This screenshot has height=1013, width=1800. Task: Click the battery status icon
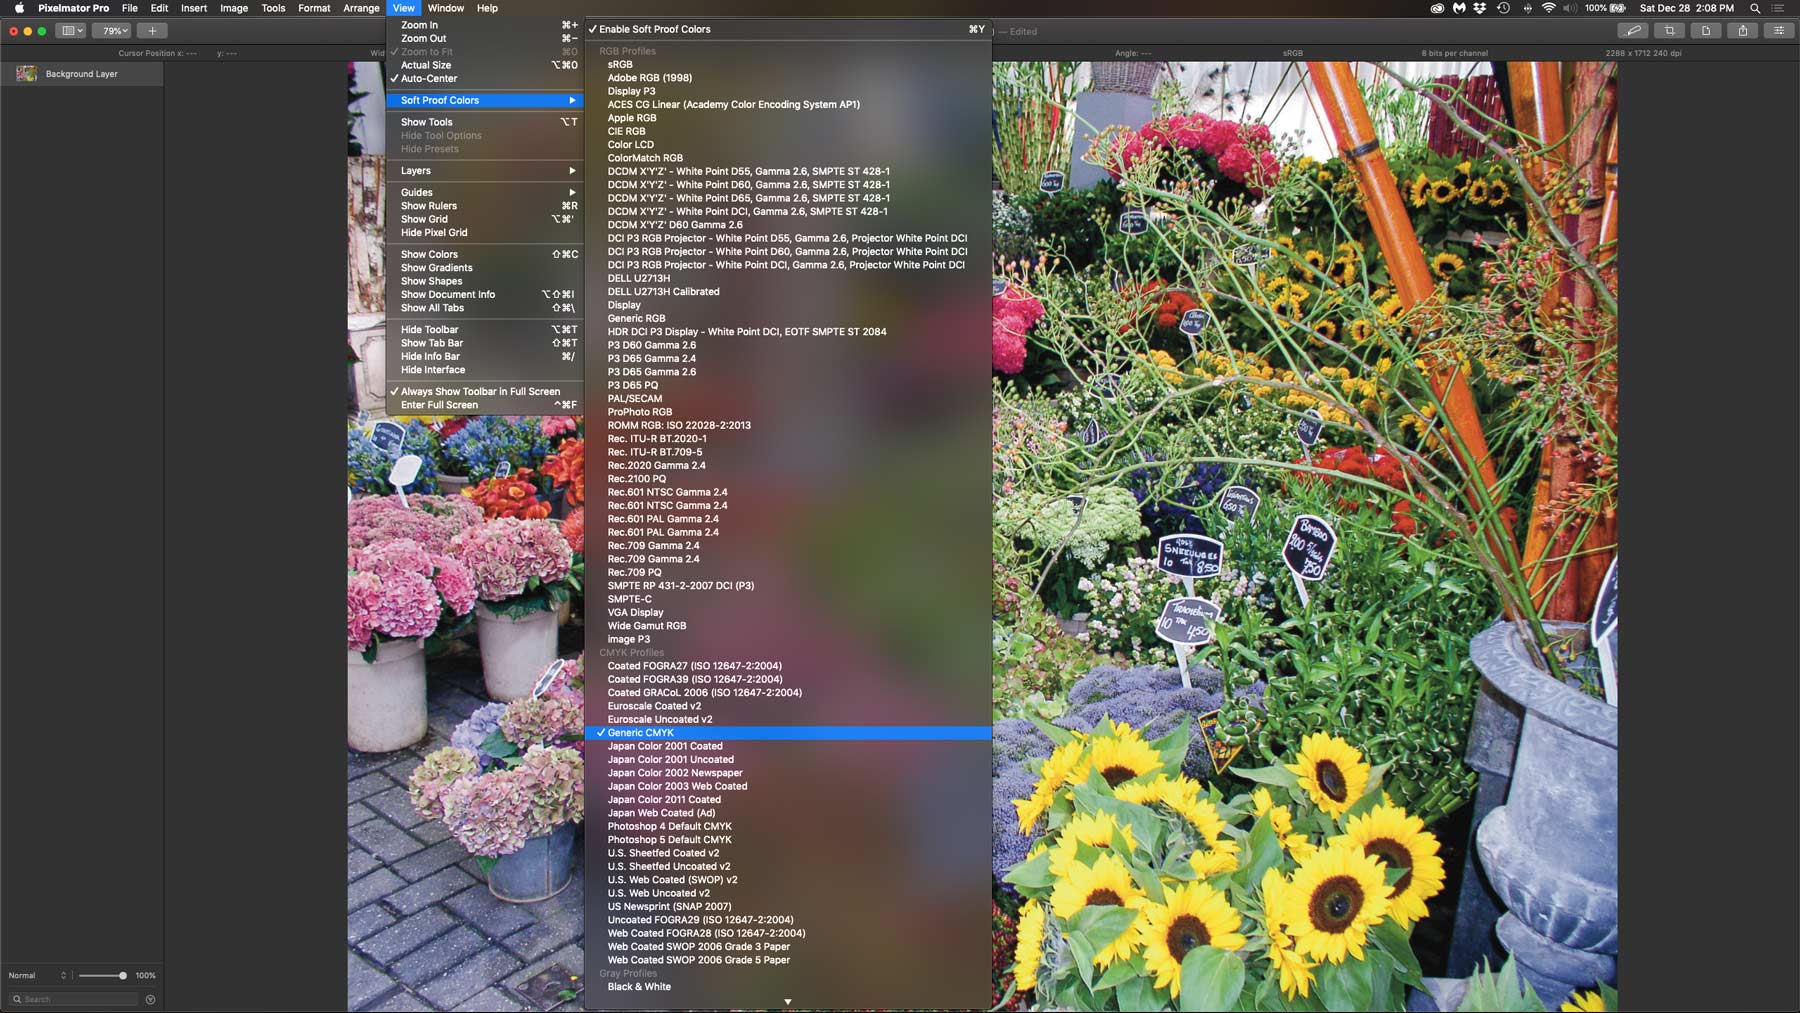tap(1618, 8)
